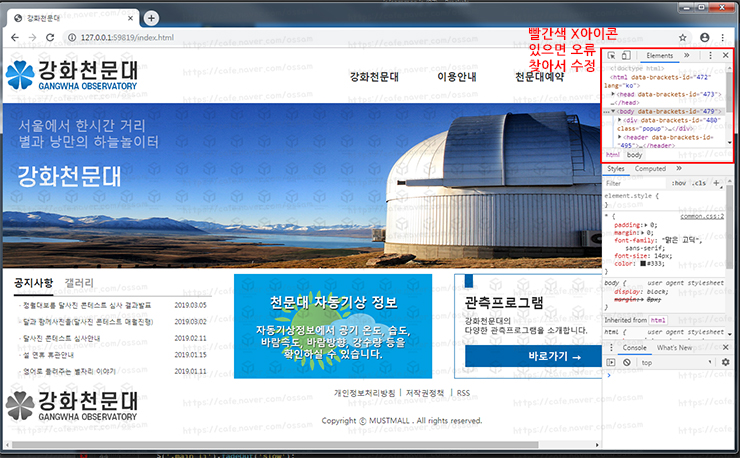The width and height of the screenshot is (740, 458).
Task: Click the 강화천문대 header logo
Action: pos(72,76)
